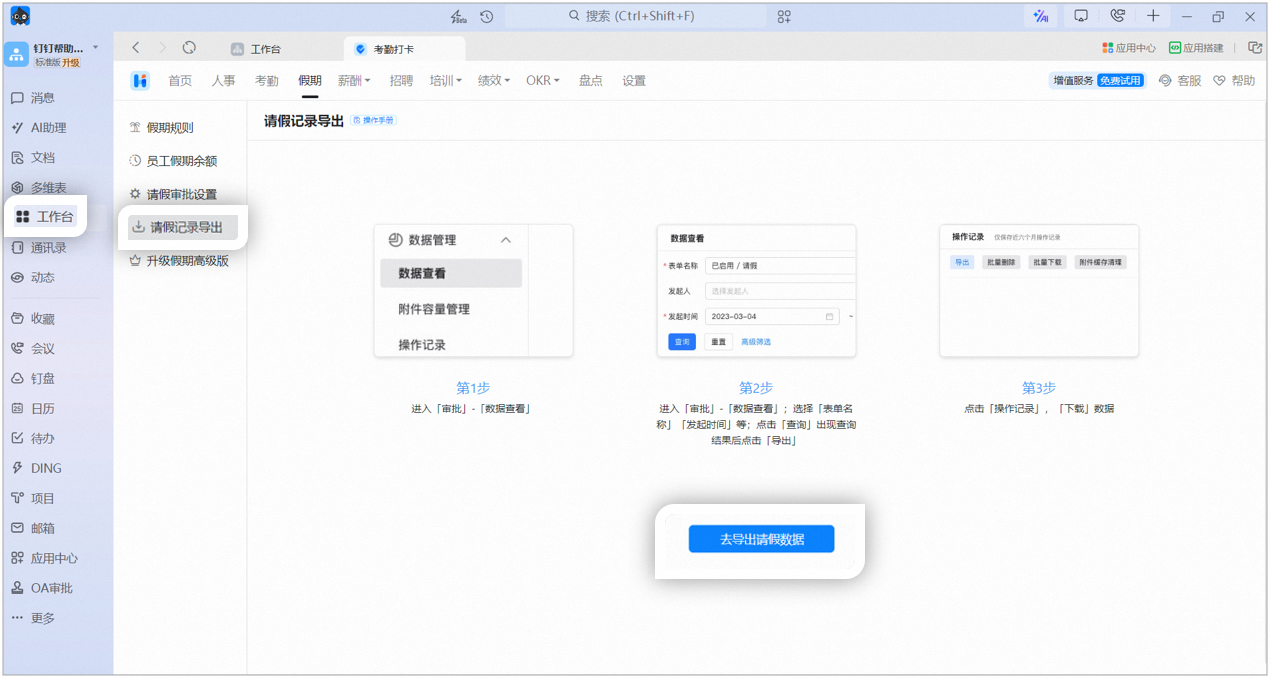Open the 操作手册 manual link
The height and width of the screenshot is (679, 1271).
coord(373,121)
